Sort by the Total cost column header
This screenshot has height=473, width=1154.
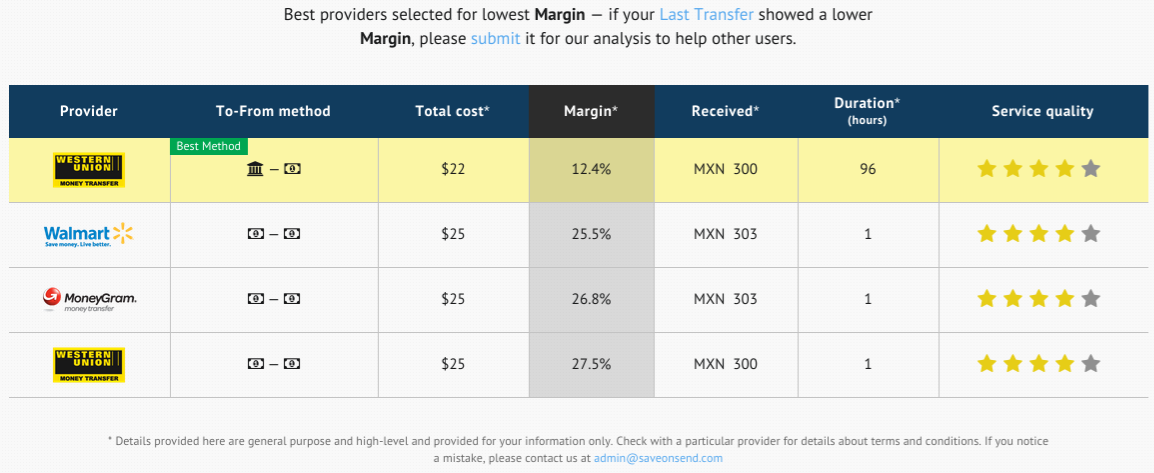coord(452,111)
